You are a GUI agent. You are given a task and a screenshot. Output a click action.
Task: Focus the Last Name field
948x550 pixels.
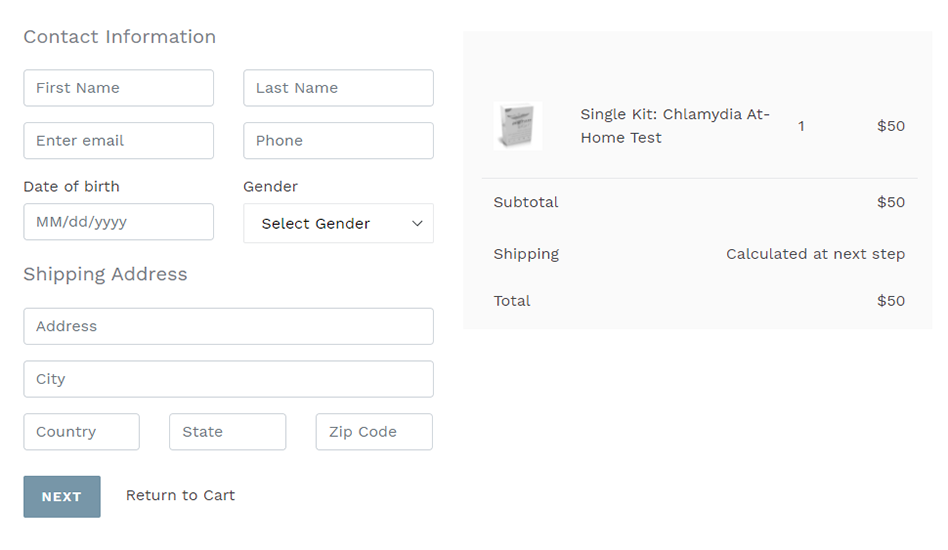tap(338, 88)
